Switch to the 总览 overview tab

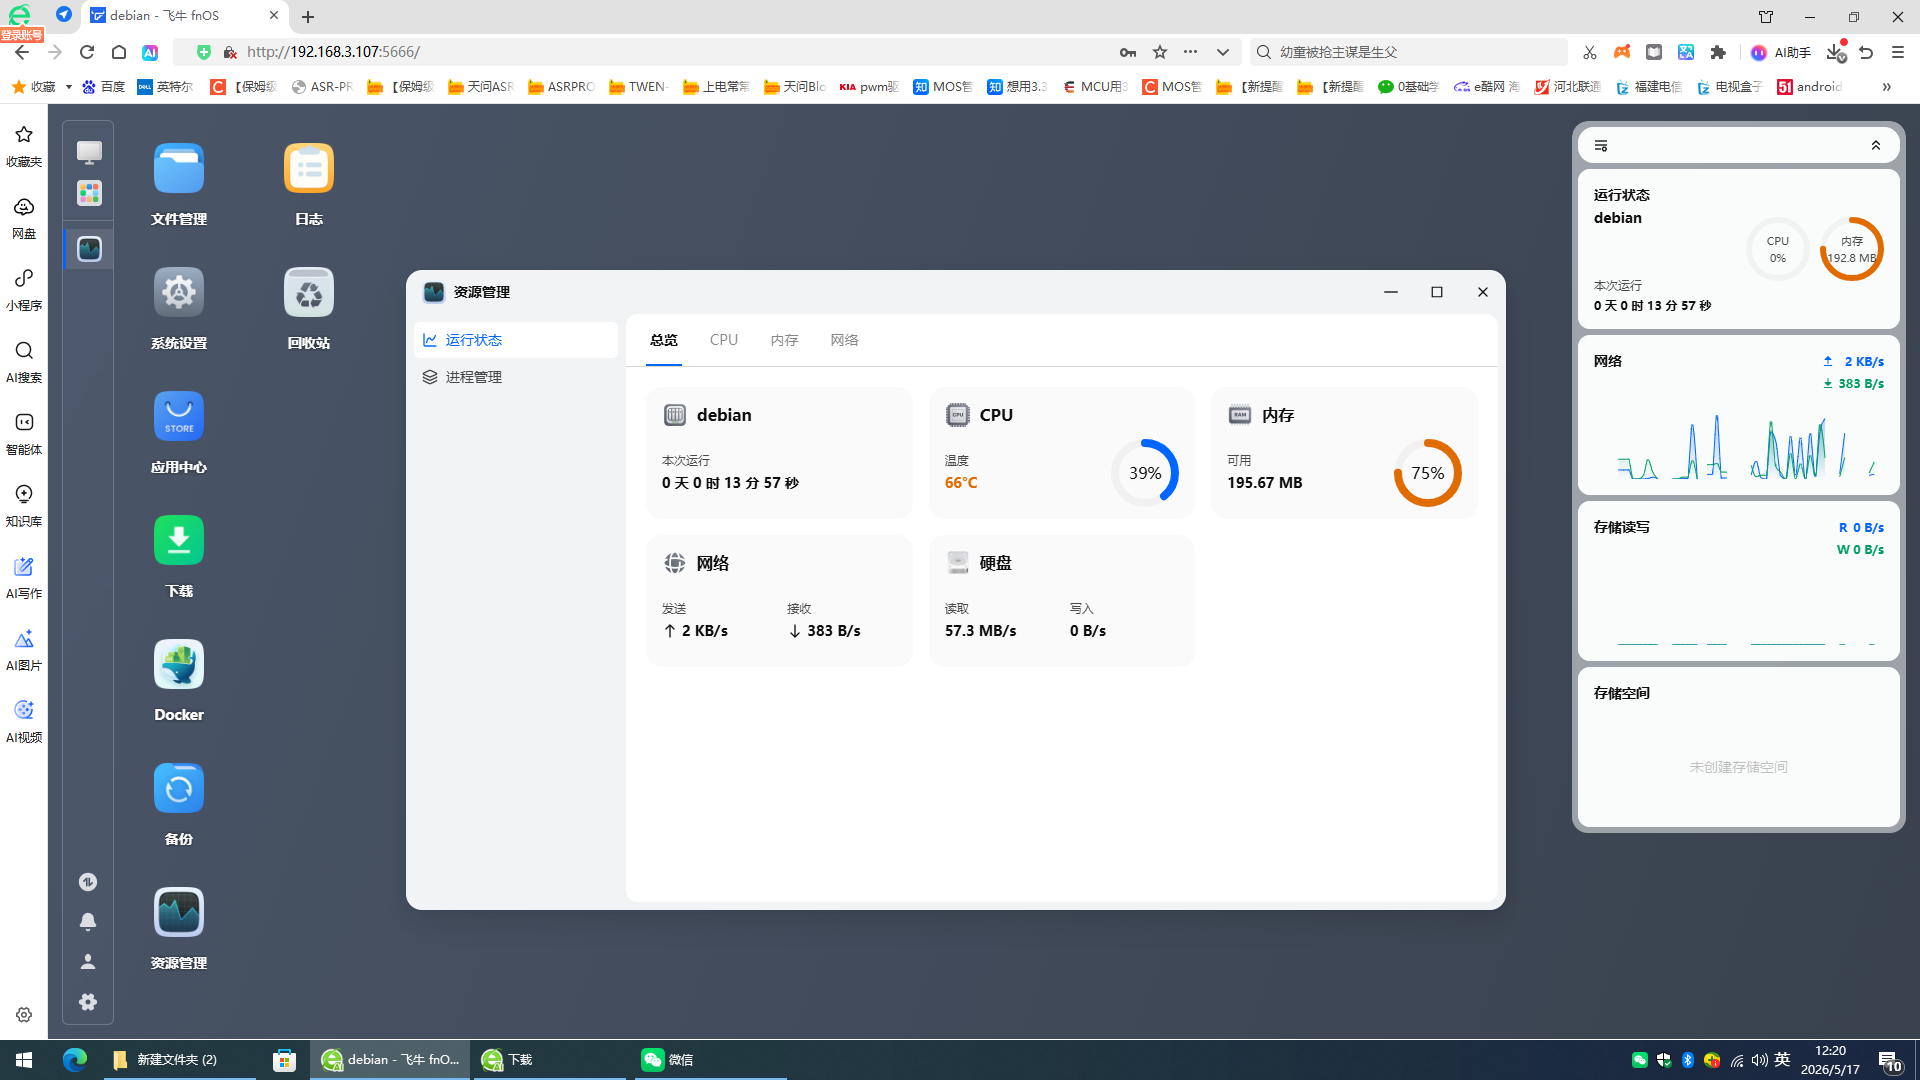(664, 340)
